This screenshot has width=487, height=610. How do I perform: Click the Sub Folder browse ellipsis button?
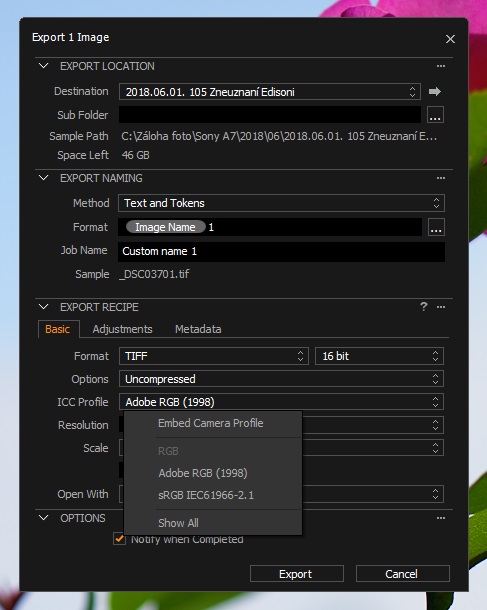click(x=435, y=115)
